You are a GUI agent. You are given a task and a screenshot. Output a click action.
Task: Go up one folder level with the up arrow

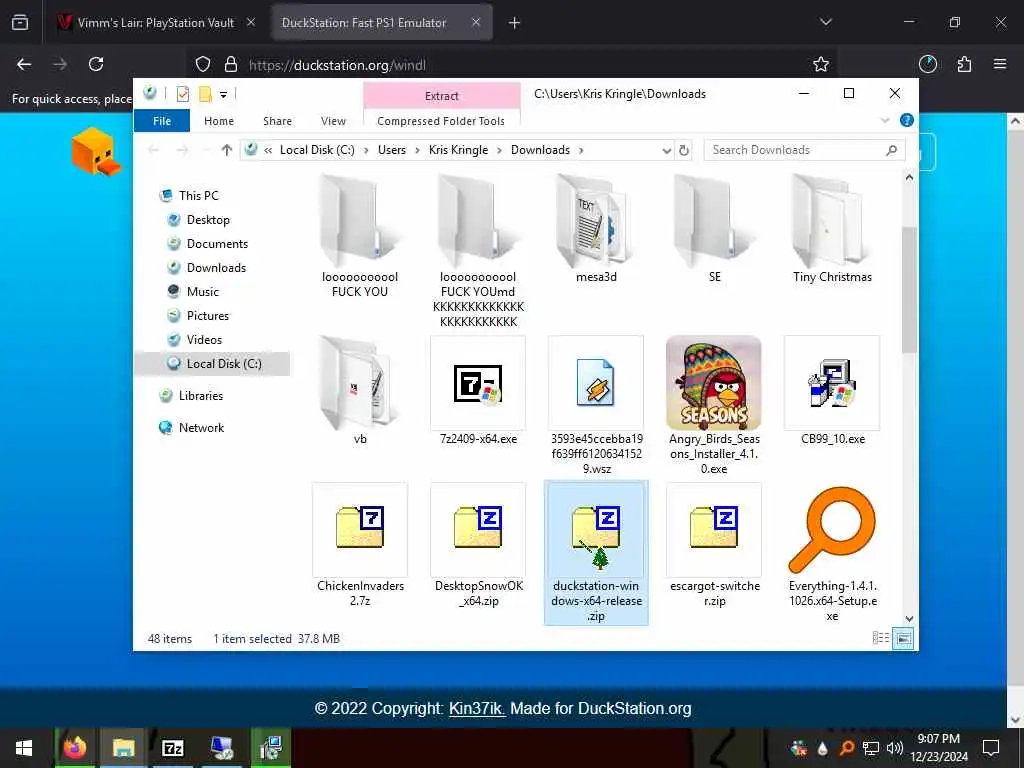tap(227, 150)
